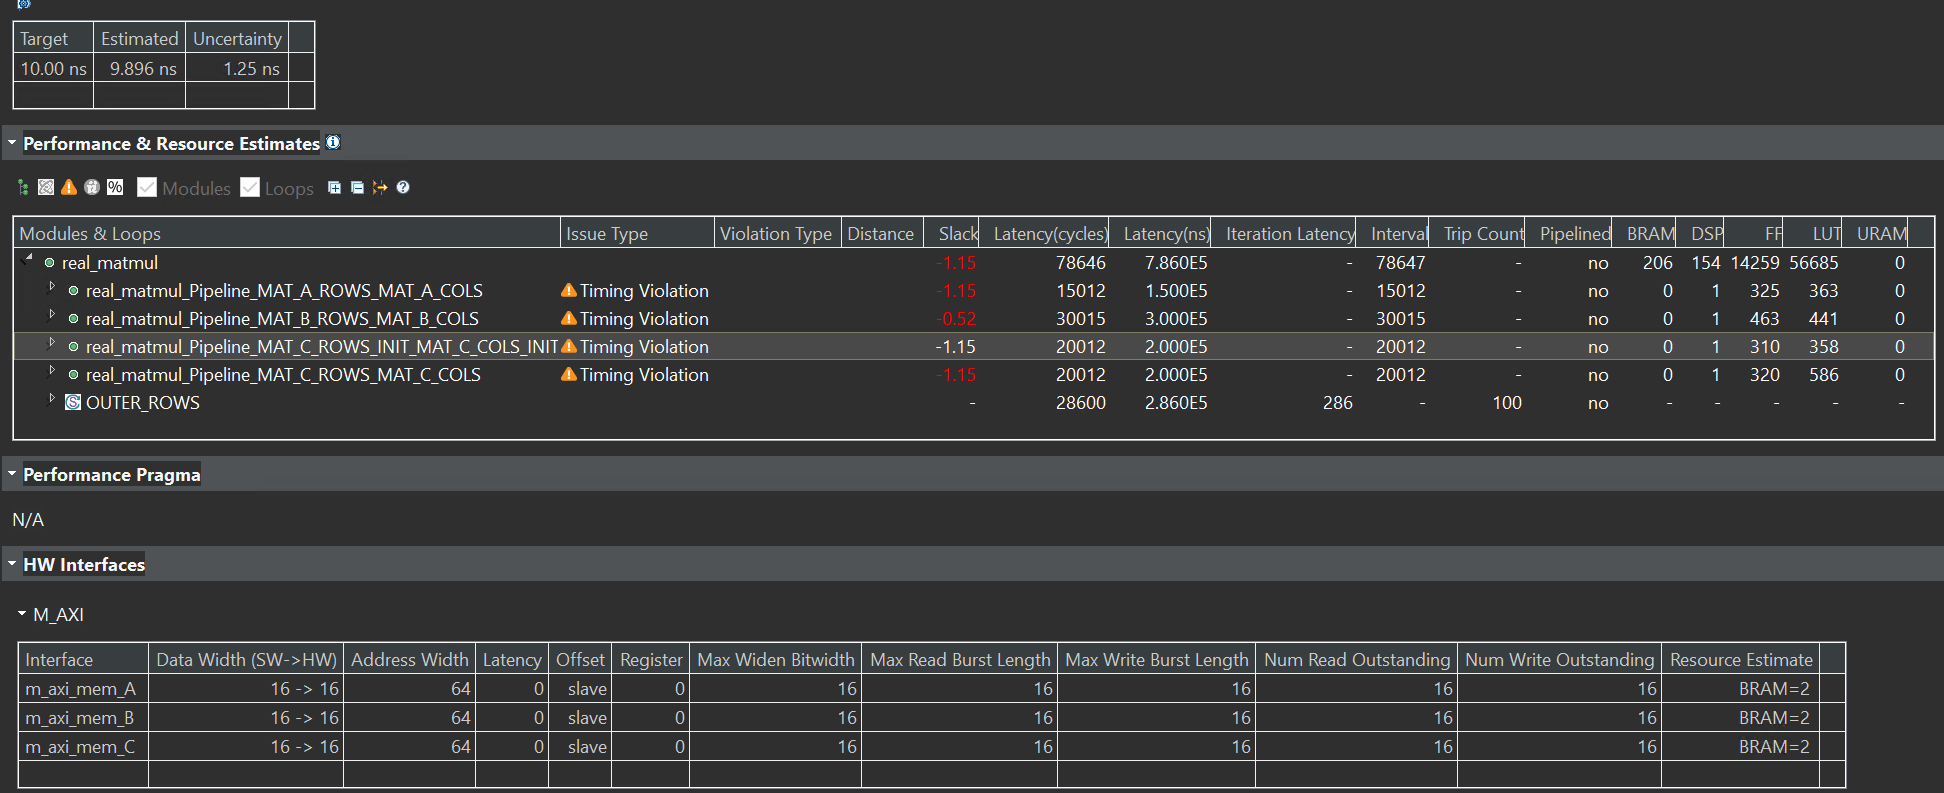This screenshot has width=1944, height=793.
Task: Click green module icon of MAT_A_ROWS_MAT_A_COLS
Action: 73,291
